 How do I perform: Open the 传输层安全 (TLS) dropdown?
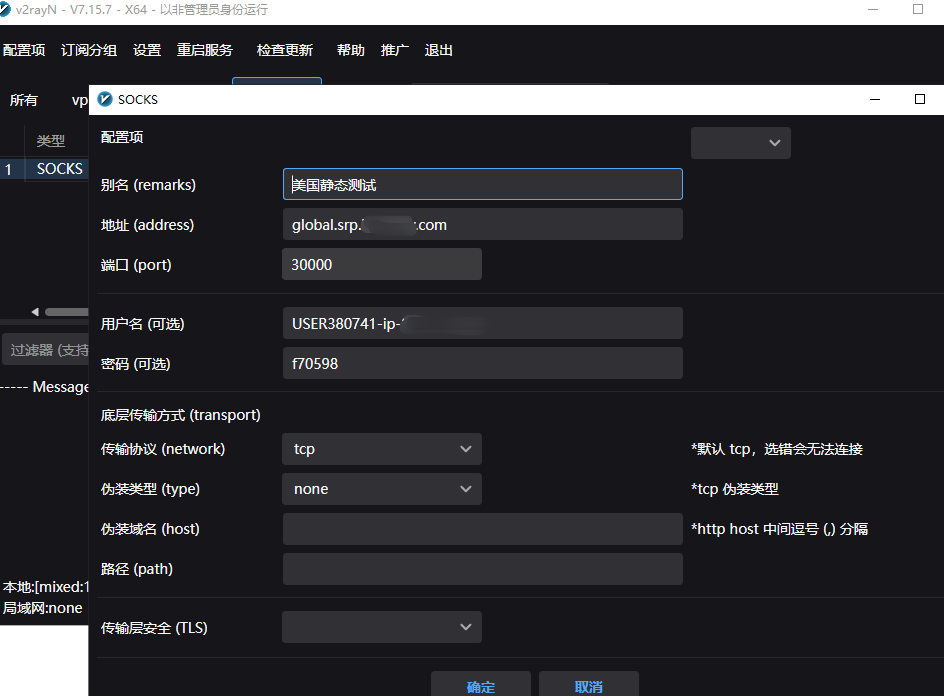(382, 627)
